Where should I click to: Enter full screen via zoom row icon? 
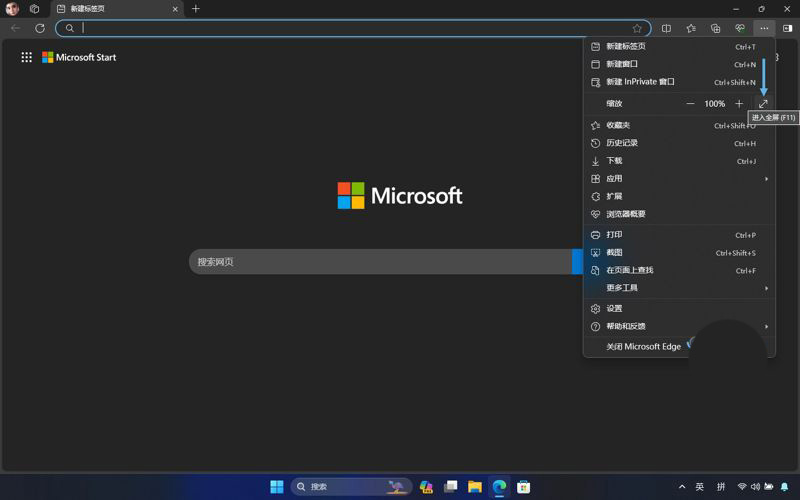click(x=763, y=104)
